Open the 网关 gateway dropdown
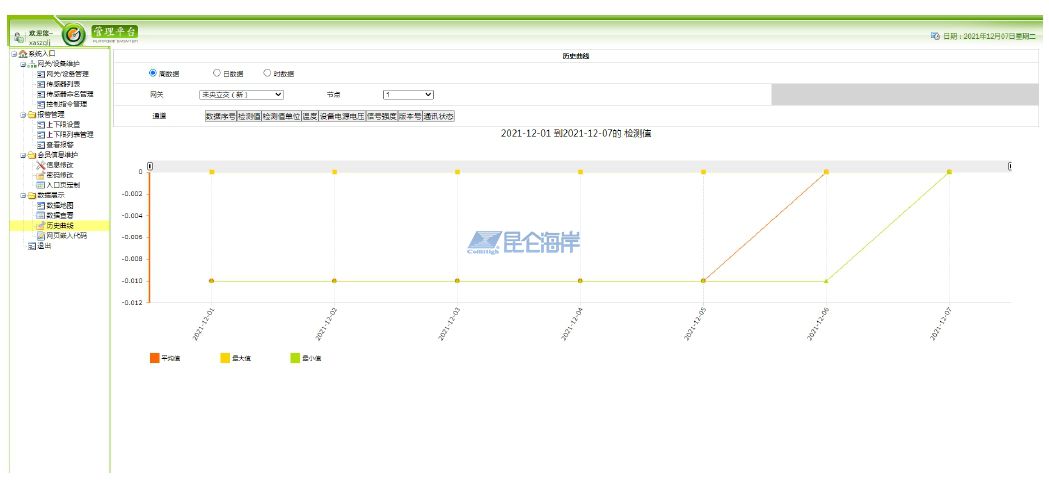 click(240, 94)
